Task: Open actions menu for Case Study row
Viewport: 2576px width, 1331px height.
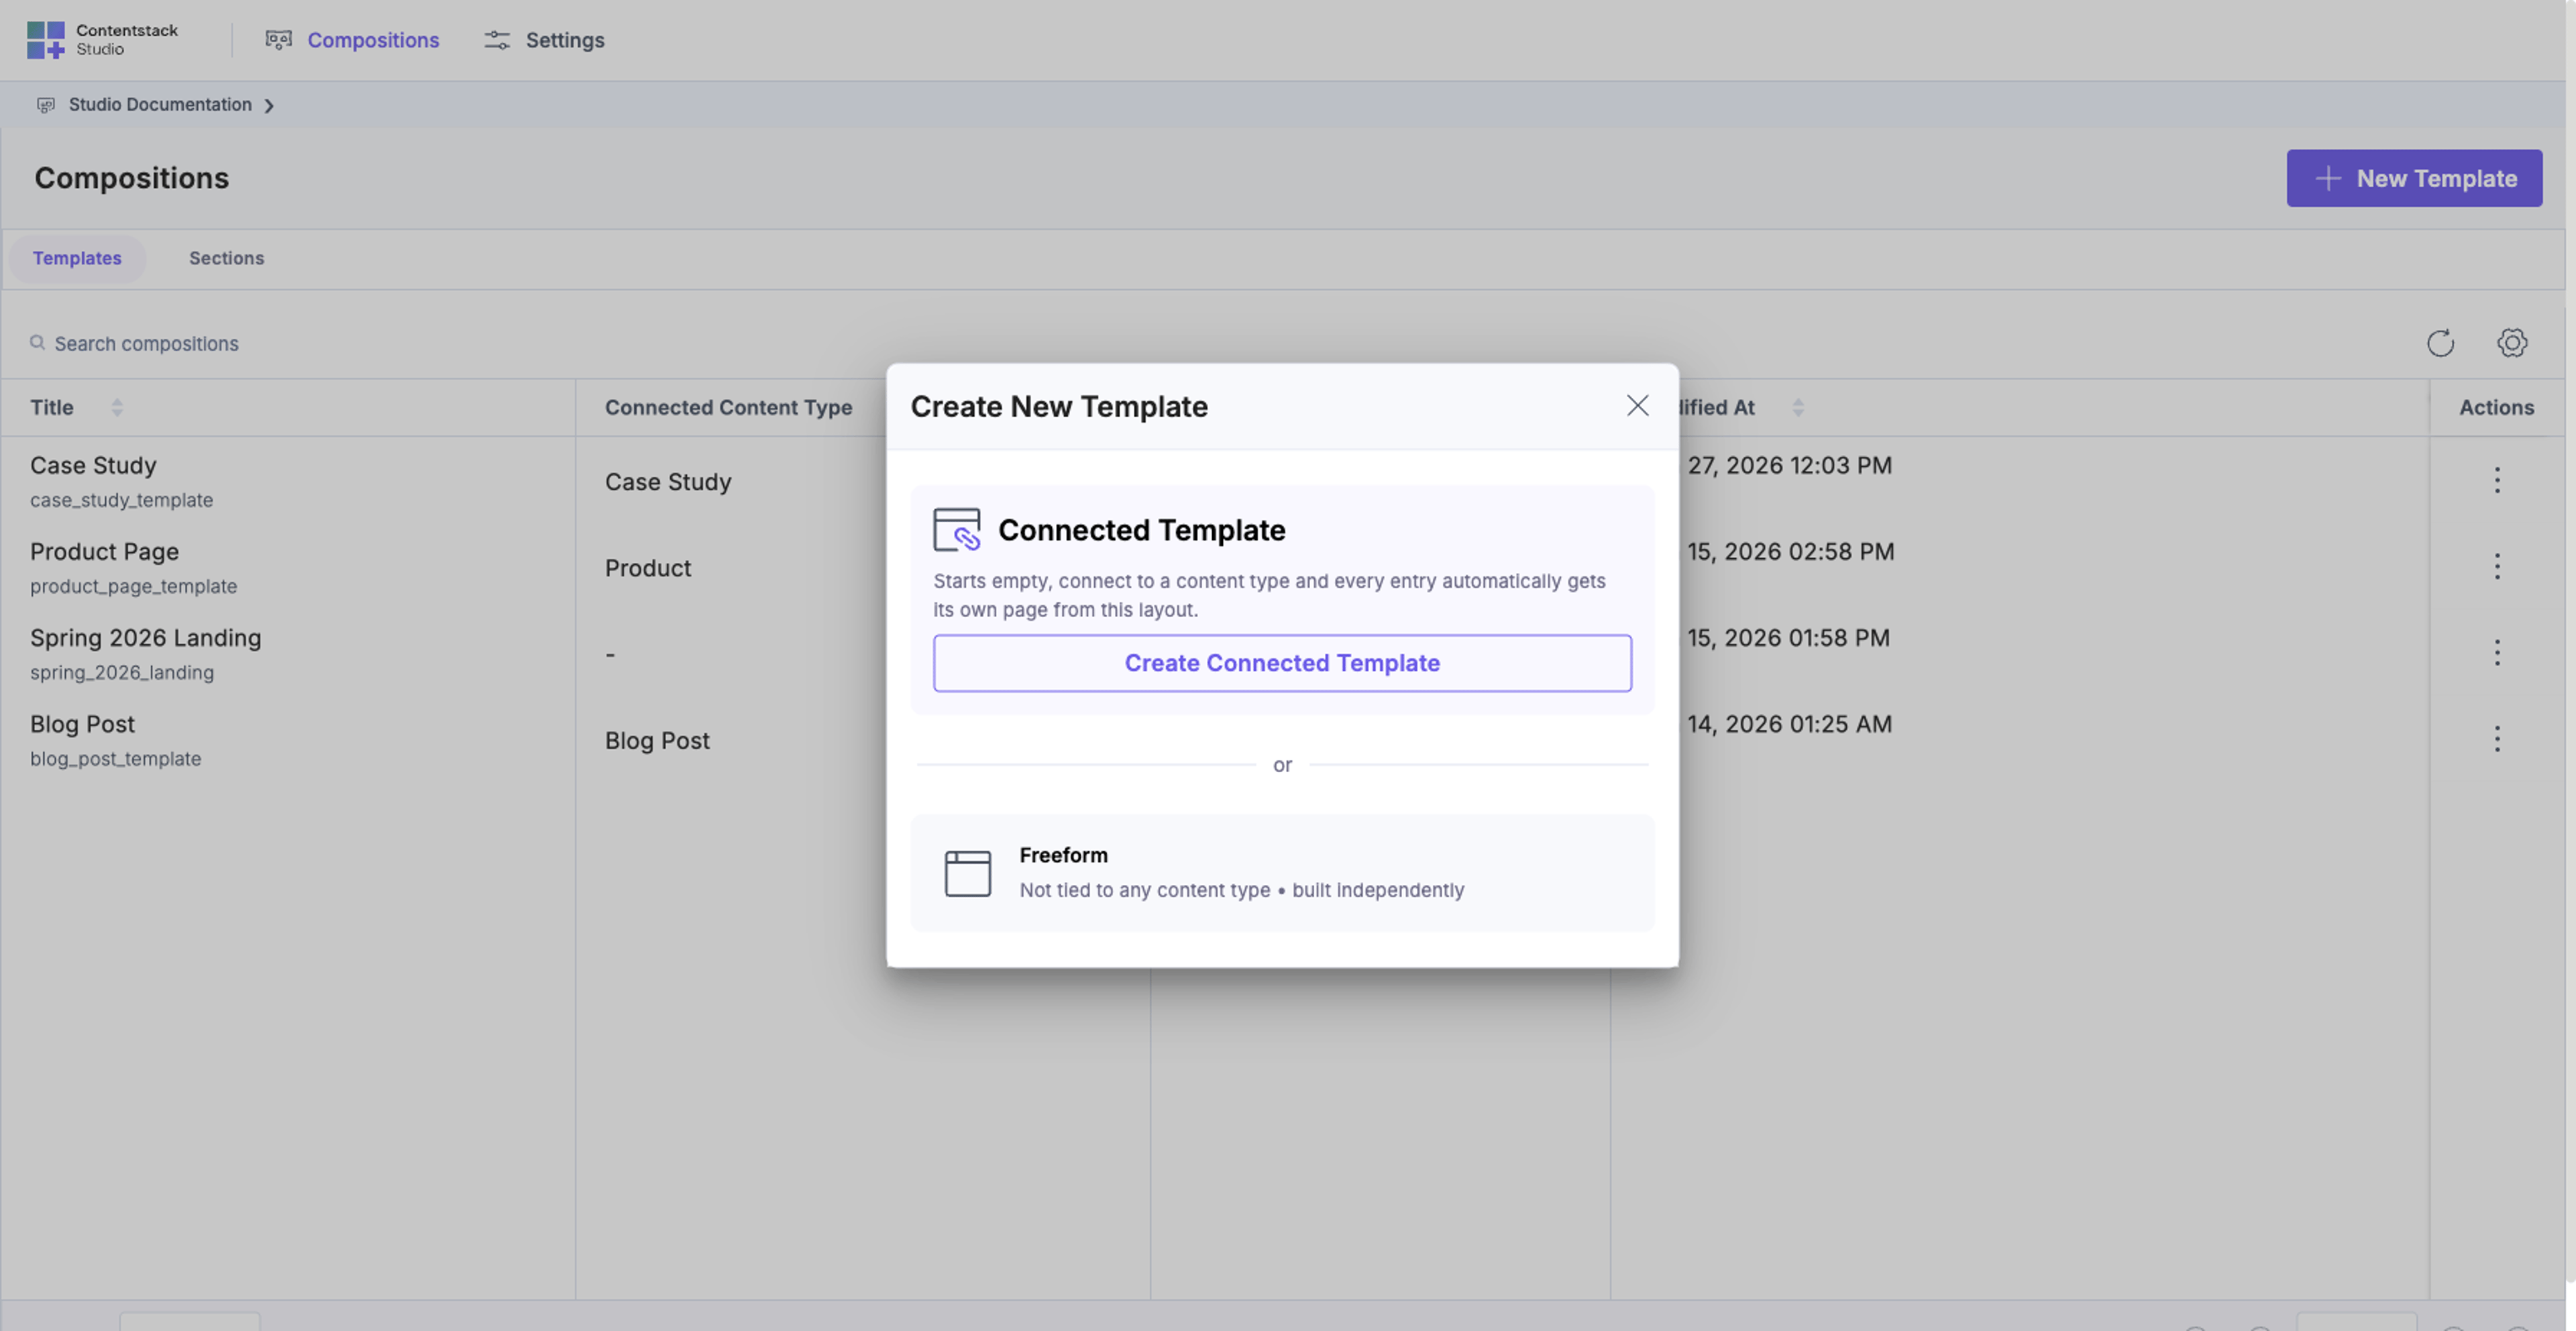Action: [2497, 480]
